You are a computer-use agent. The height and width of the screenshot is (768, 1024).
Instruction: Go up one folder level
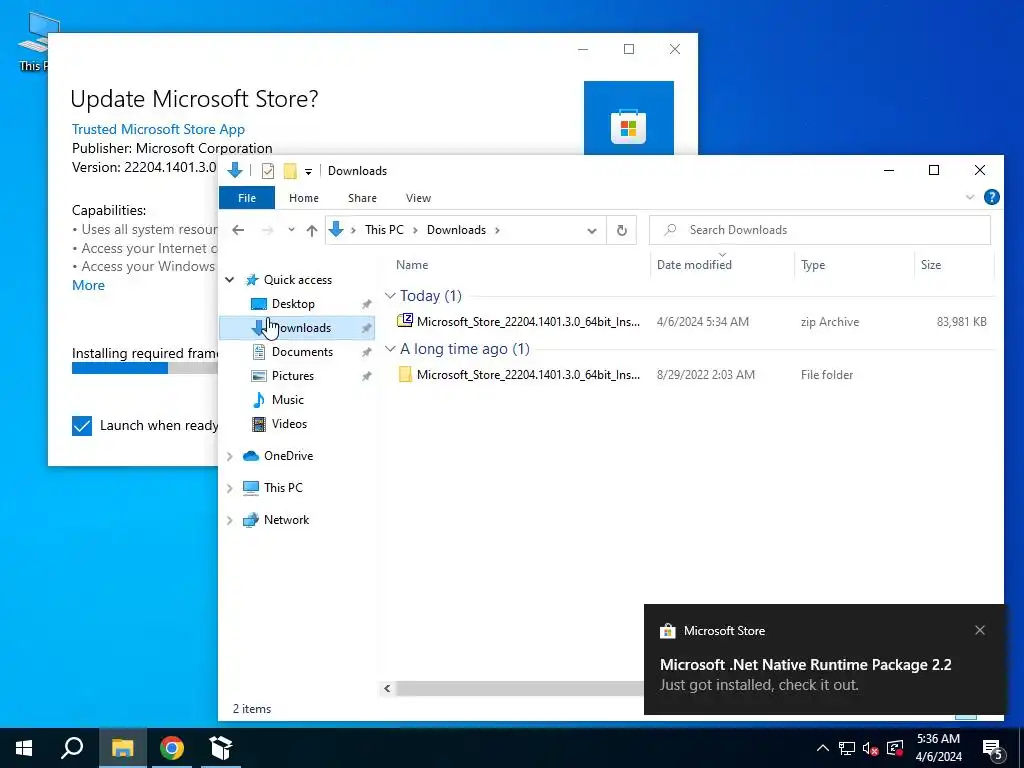tap(312, 230)
